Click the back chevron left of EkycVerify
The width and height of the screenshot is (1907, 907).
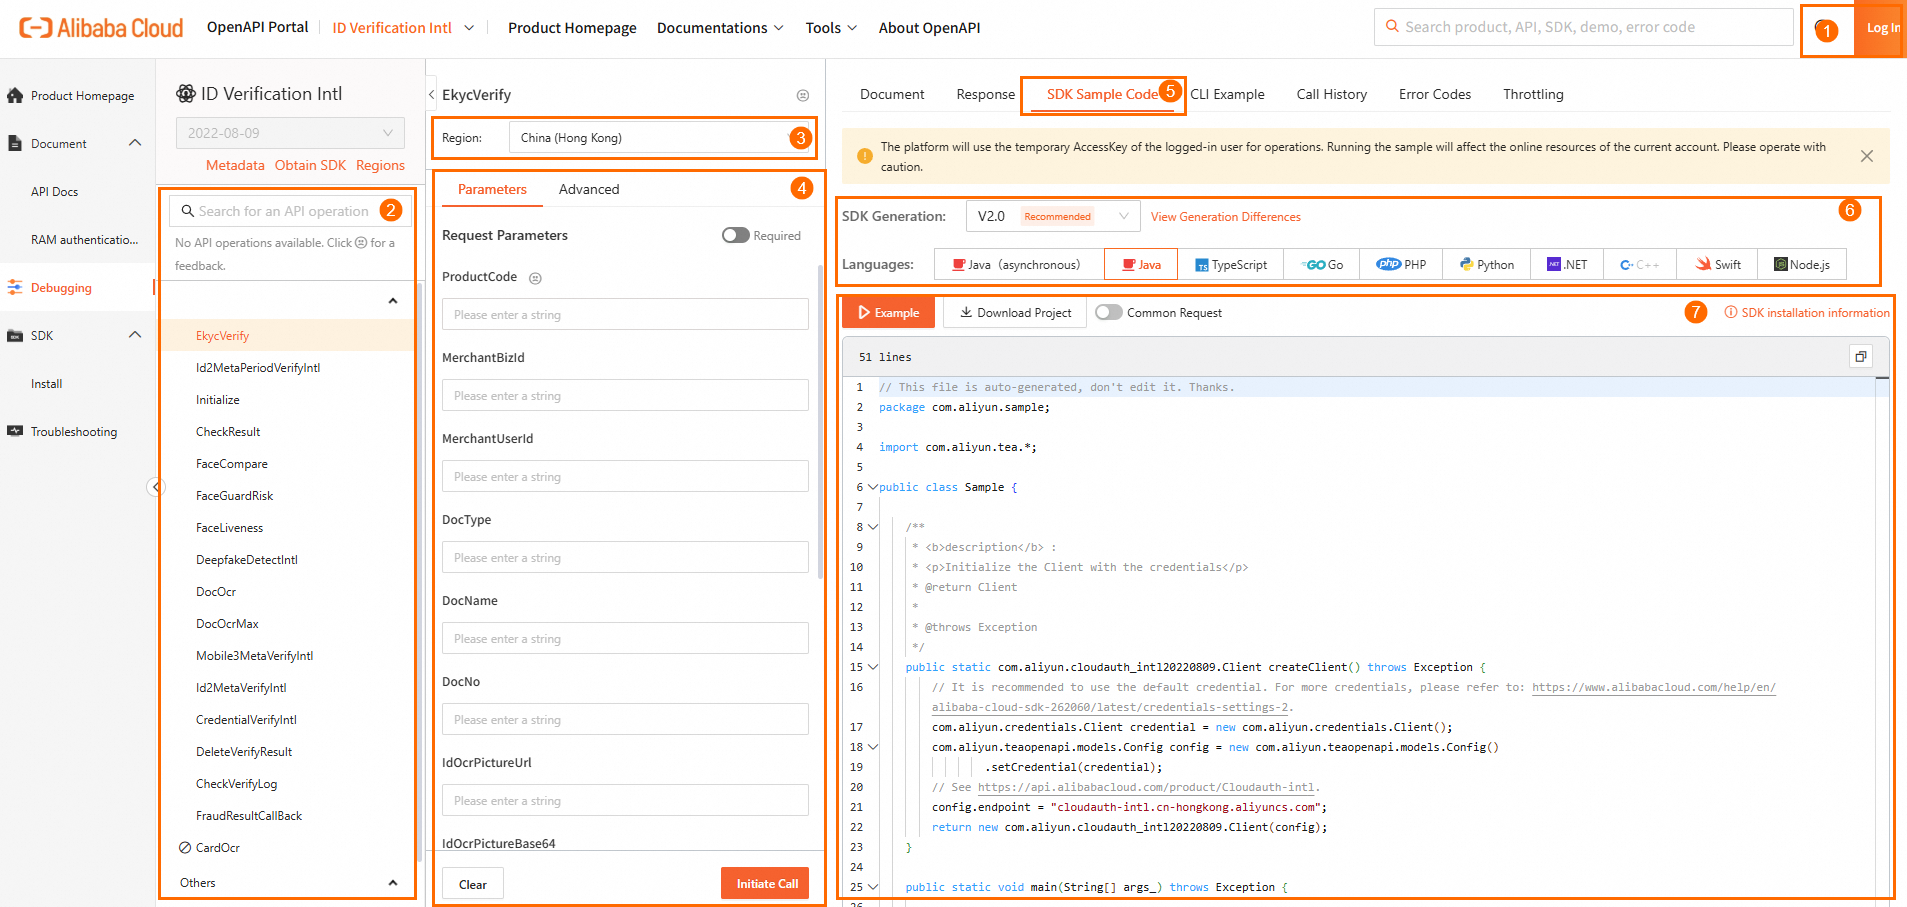pyautogui.click(x=432, y=95)
